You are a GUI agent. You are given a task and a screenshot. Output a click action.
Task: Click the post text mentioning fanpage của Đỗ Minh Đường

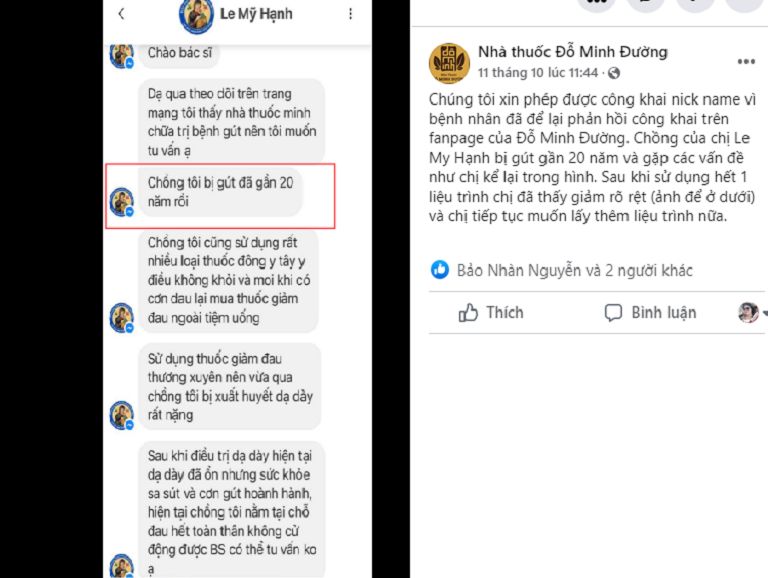[592, 157]
